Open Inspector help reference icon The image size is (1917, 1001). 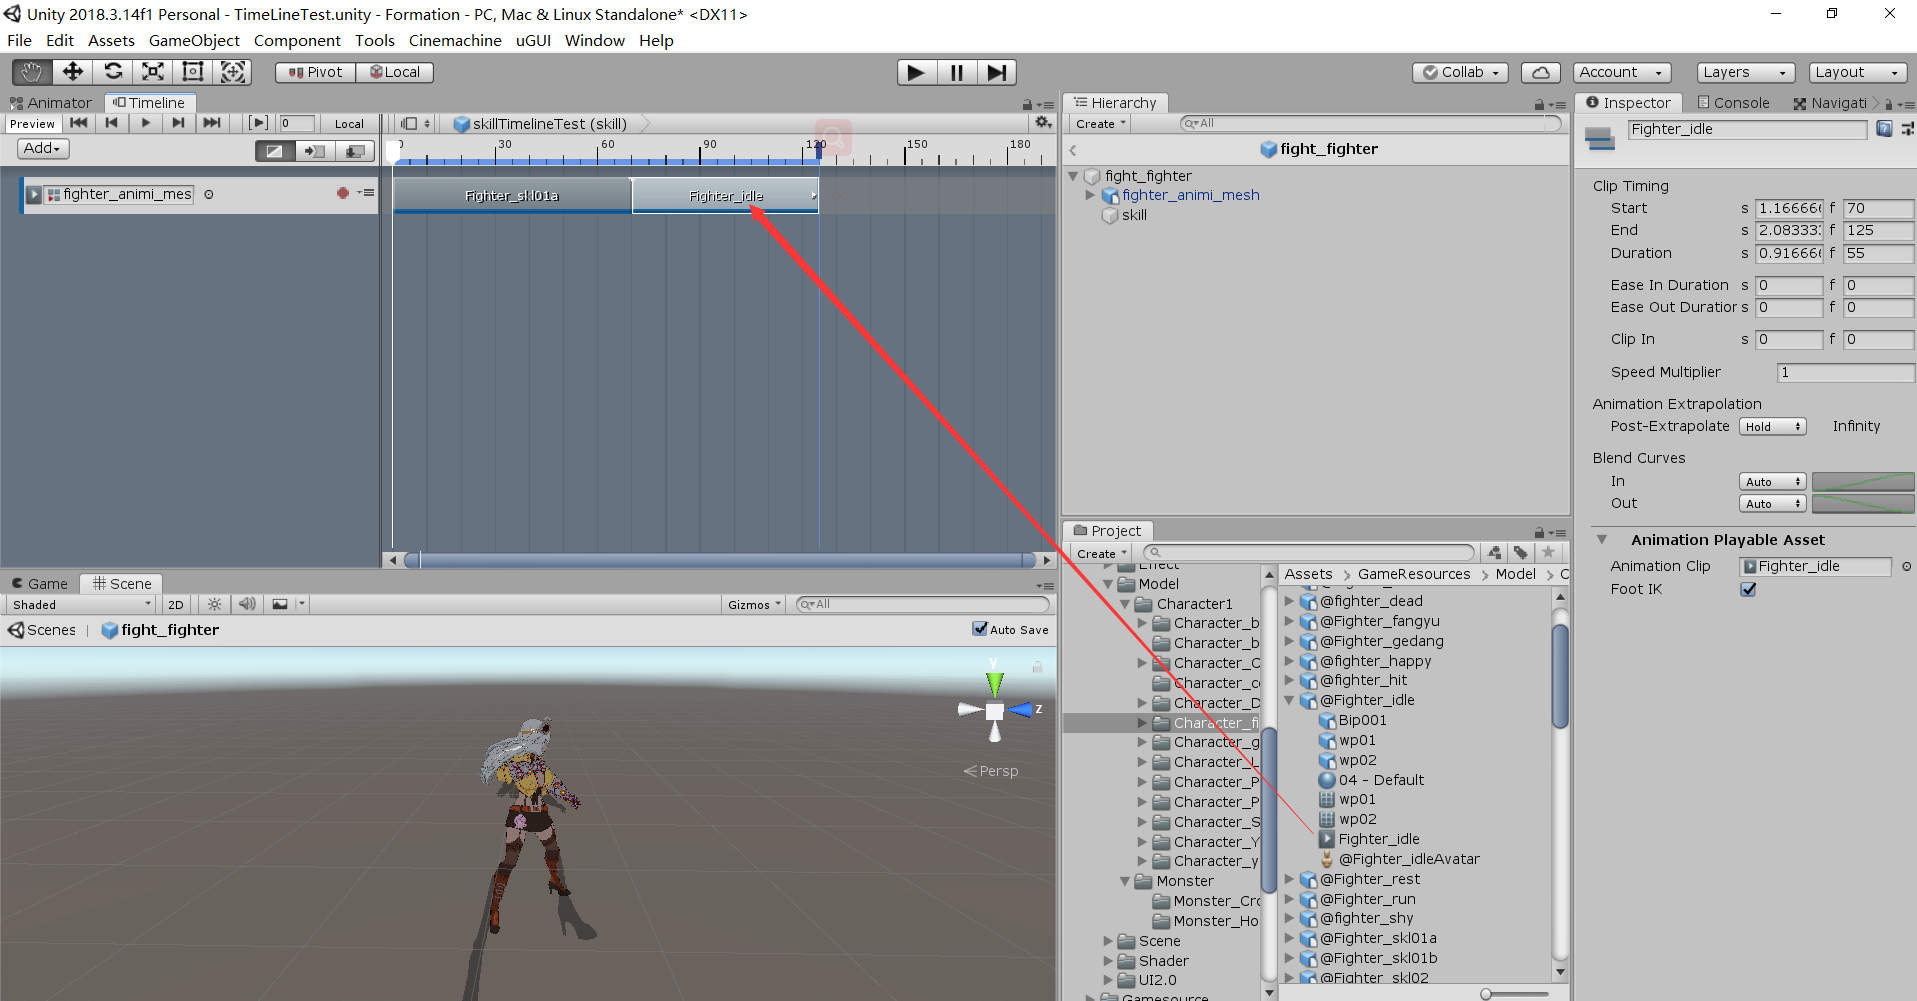click(1883, 129)
